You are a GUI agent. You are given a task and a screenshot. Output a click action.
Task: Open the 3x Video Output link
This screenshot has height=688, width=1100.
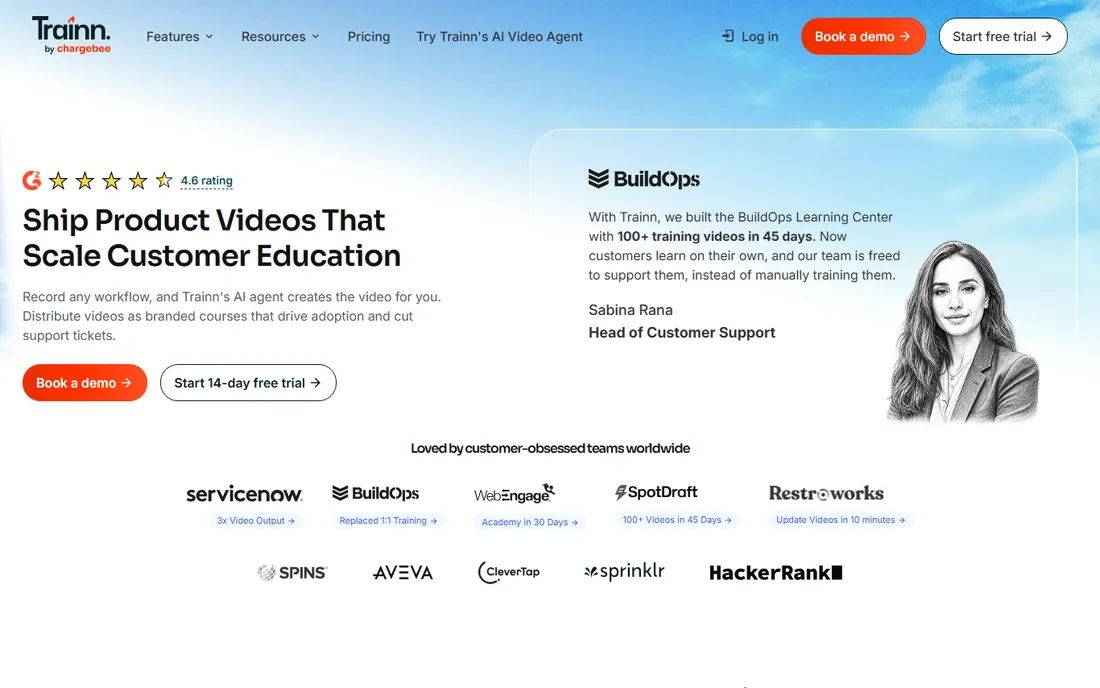coord(255,520)
